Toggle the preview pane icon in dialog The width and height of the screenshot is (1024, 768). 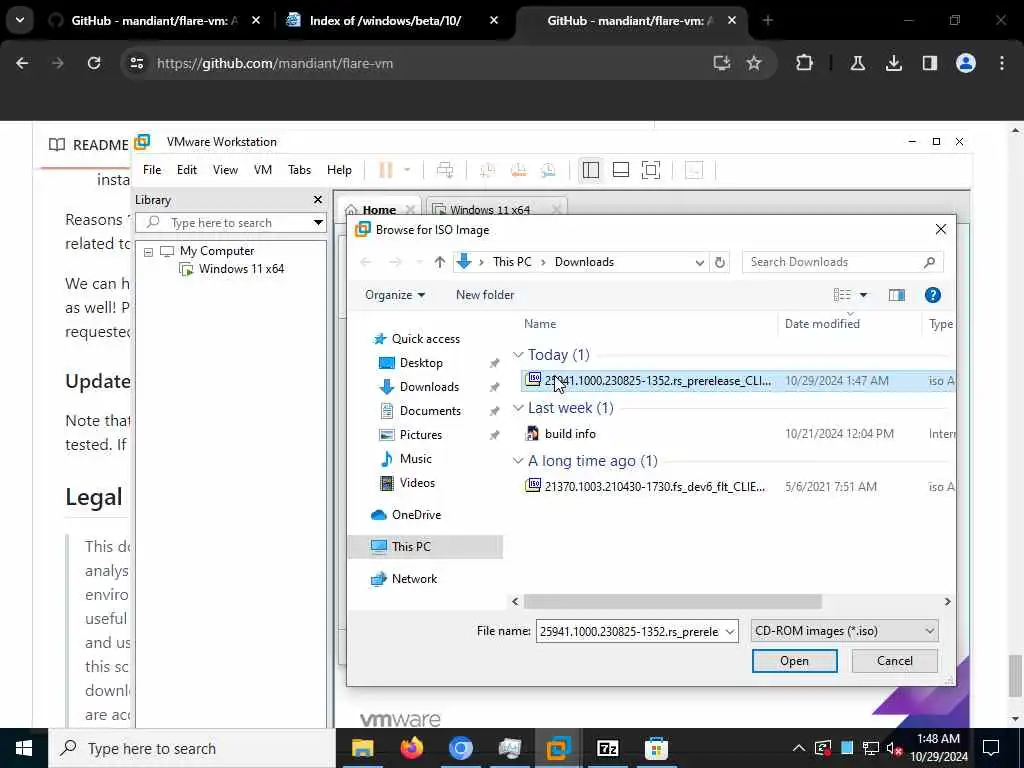(x=897, y=295)
